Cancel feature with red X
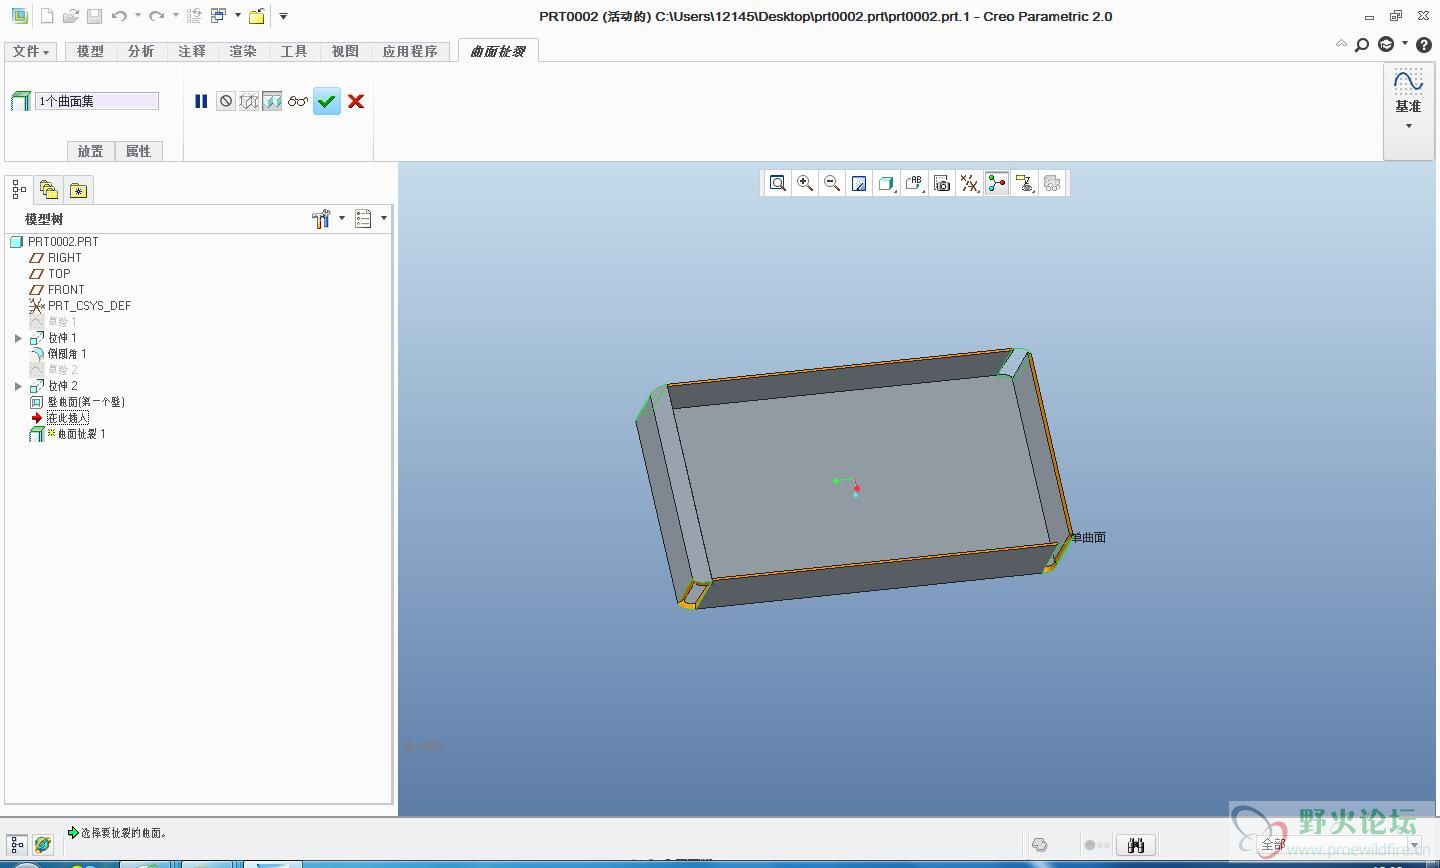This screenshot has width=1440, height=868. [356, 101]
